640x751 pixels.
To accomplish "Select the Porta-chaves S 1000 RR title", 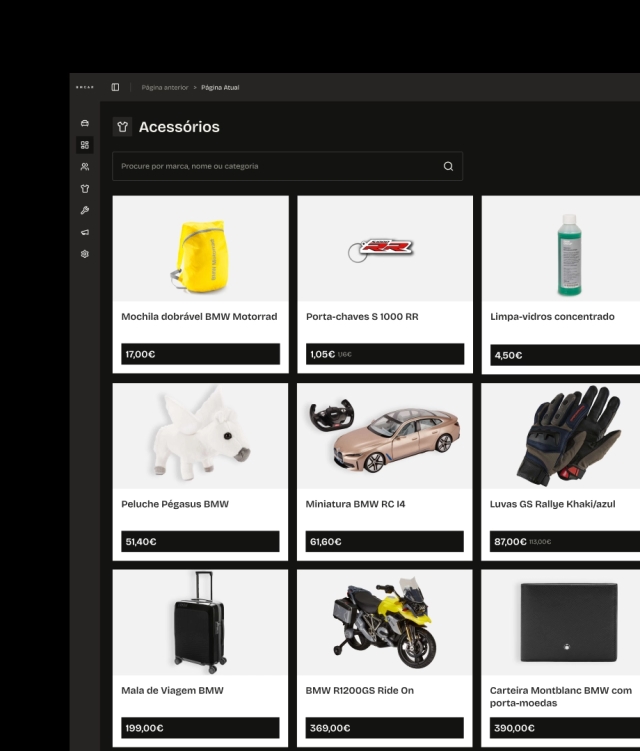I will [362, 317].
